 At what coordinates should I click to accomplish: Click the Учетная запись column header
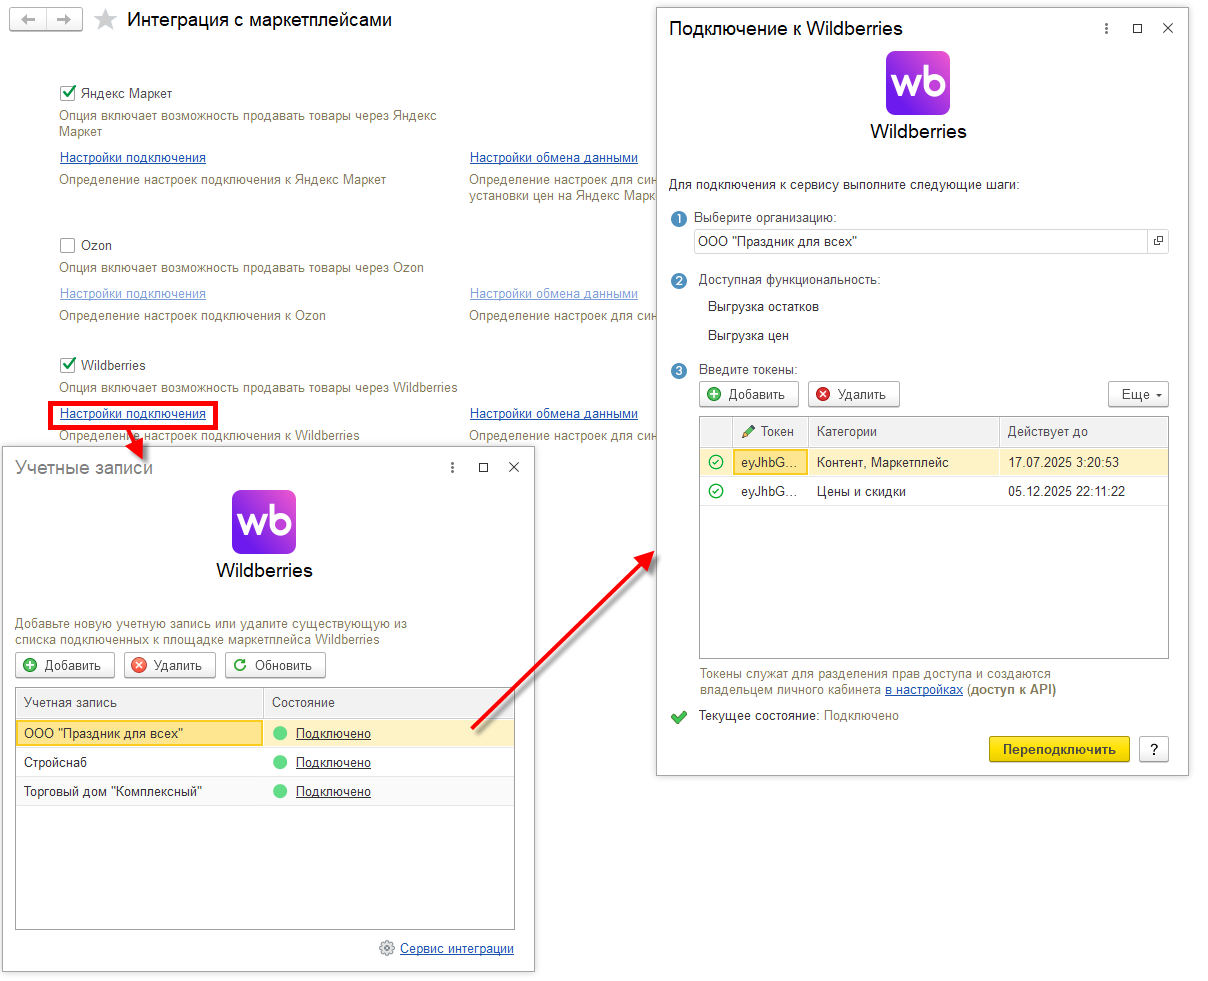point(139,703)
